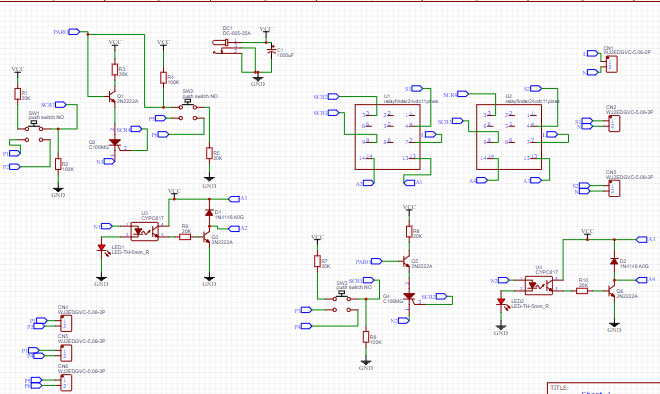Select resistor R10 beside optocoupler U4
This screenshot has width=660, height=394.
click(582, 290)
